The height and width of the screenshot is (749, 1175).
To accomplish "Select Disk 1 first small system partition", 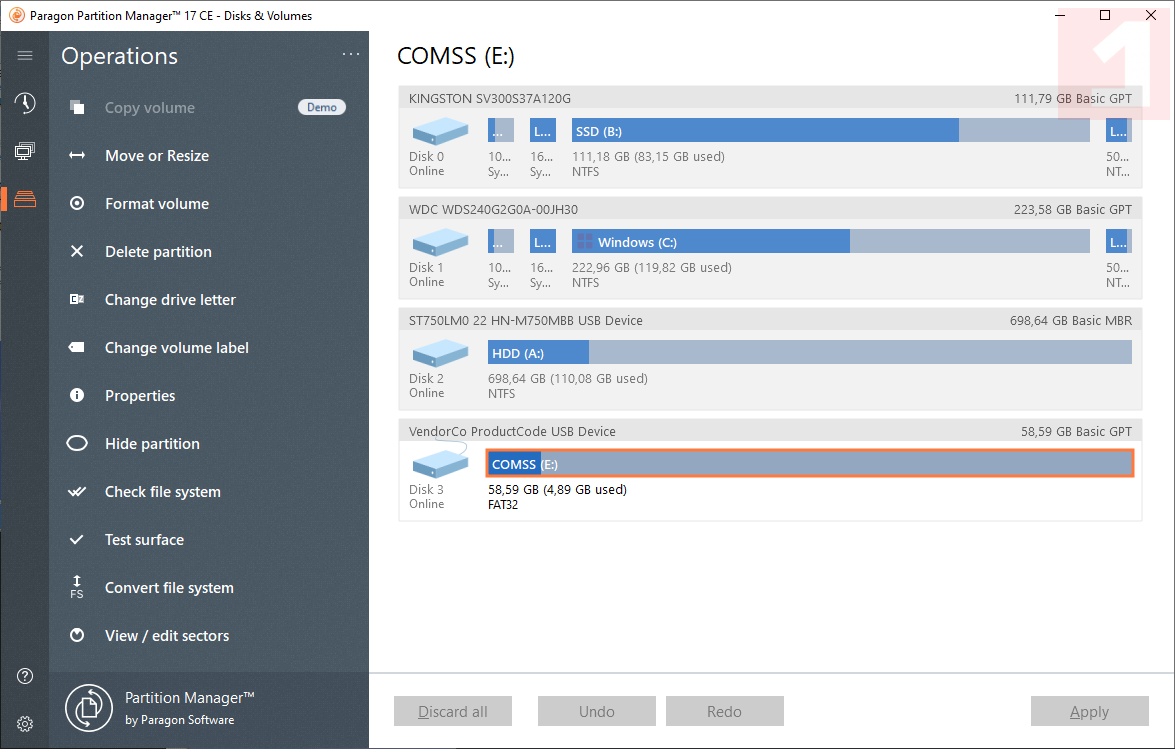I will (501, 241).
